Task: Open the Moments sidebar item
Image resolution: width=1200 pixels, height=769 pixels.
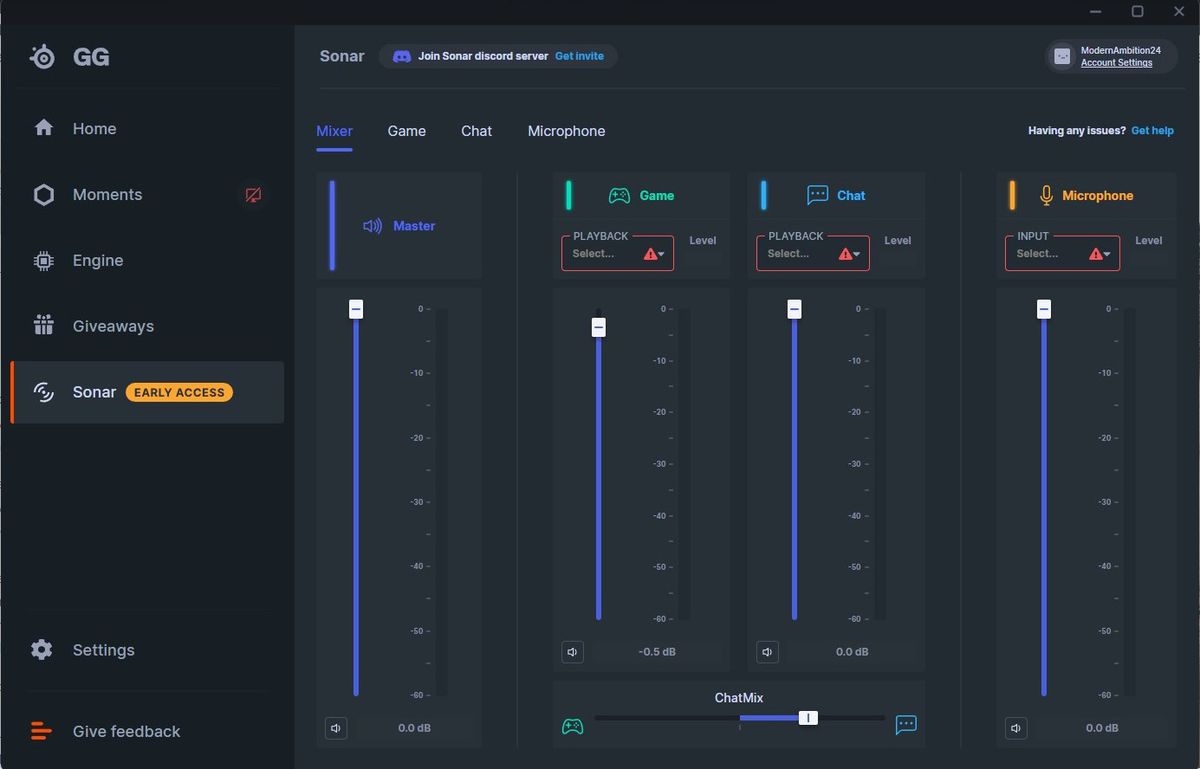Action: click(147, 194)
